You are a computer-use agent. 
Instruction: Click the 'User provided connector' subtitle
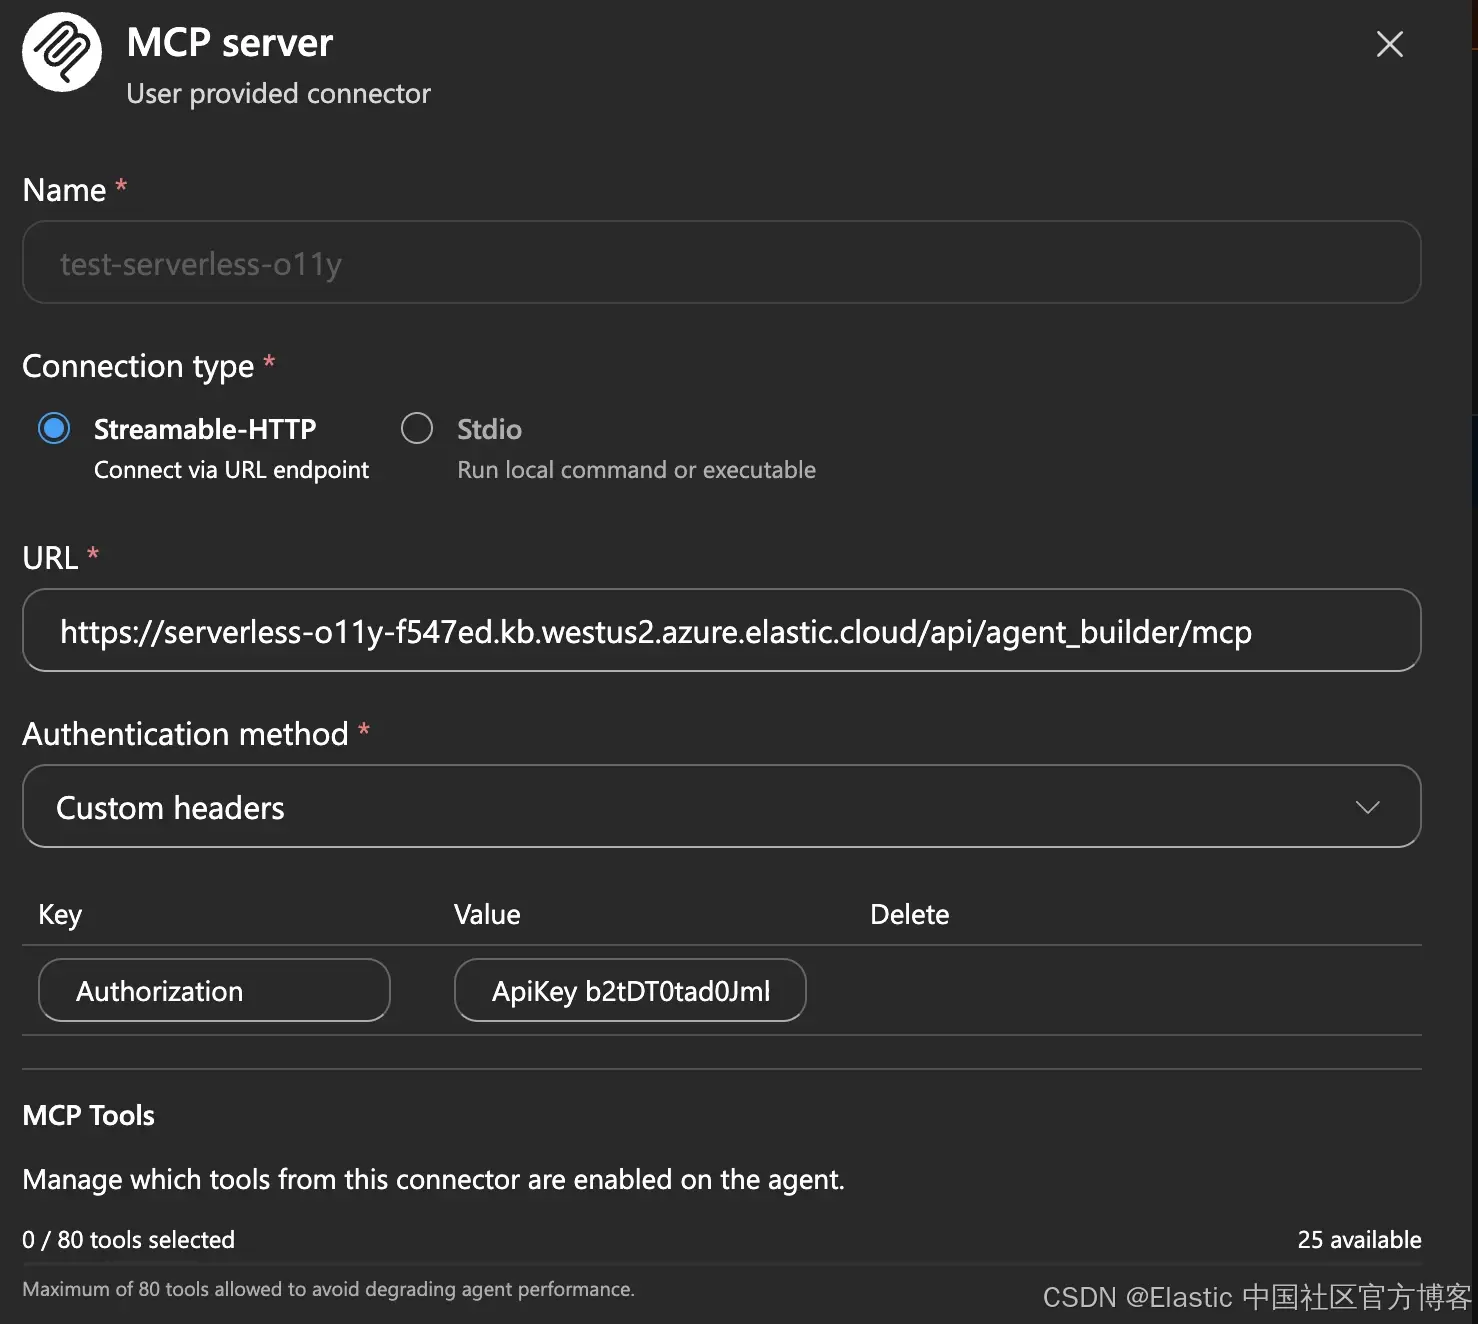tap(279, 94)
